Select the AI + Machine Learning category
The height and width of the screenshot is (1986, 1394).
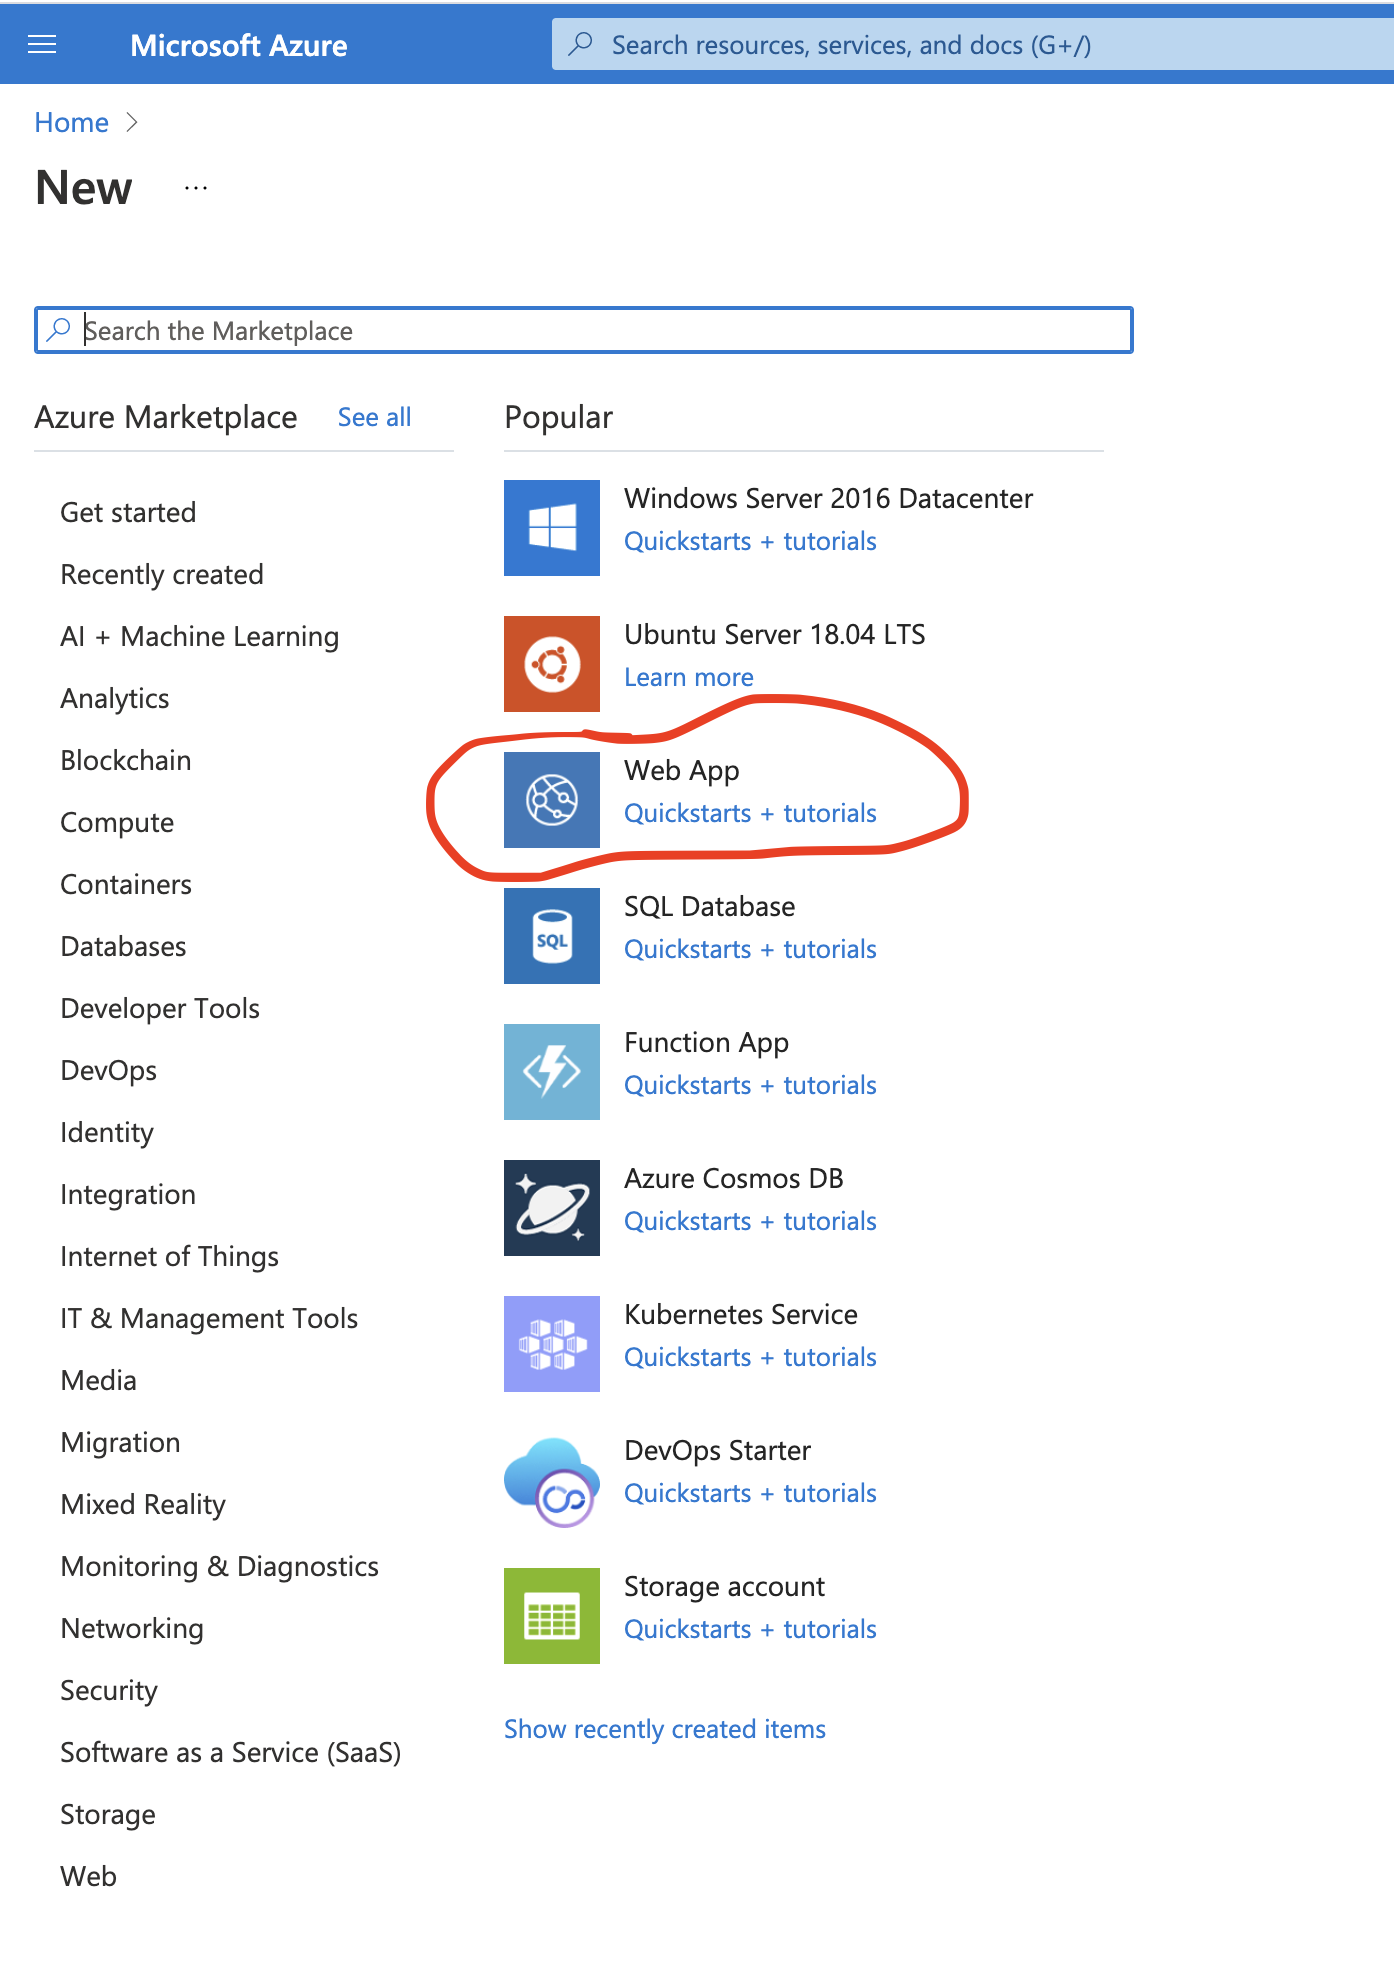[x=200, y=636]
